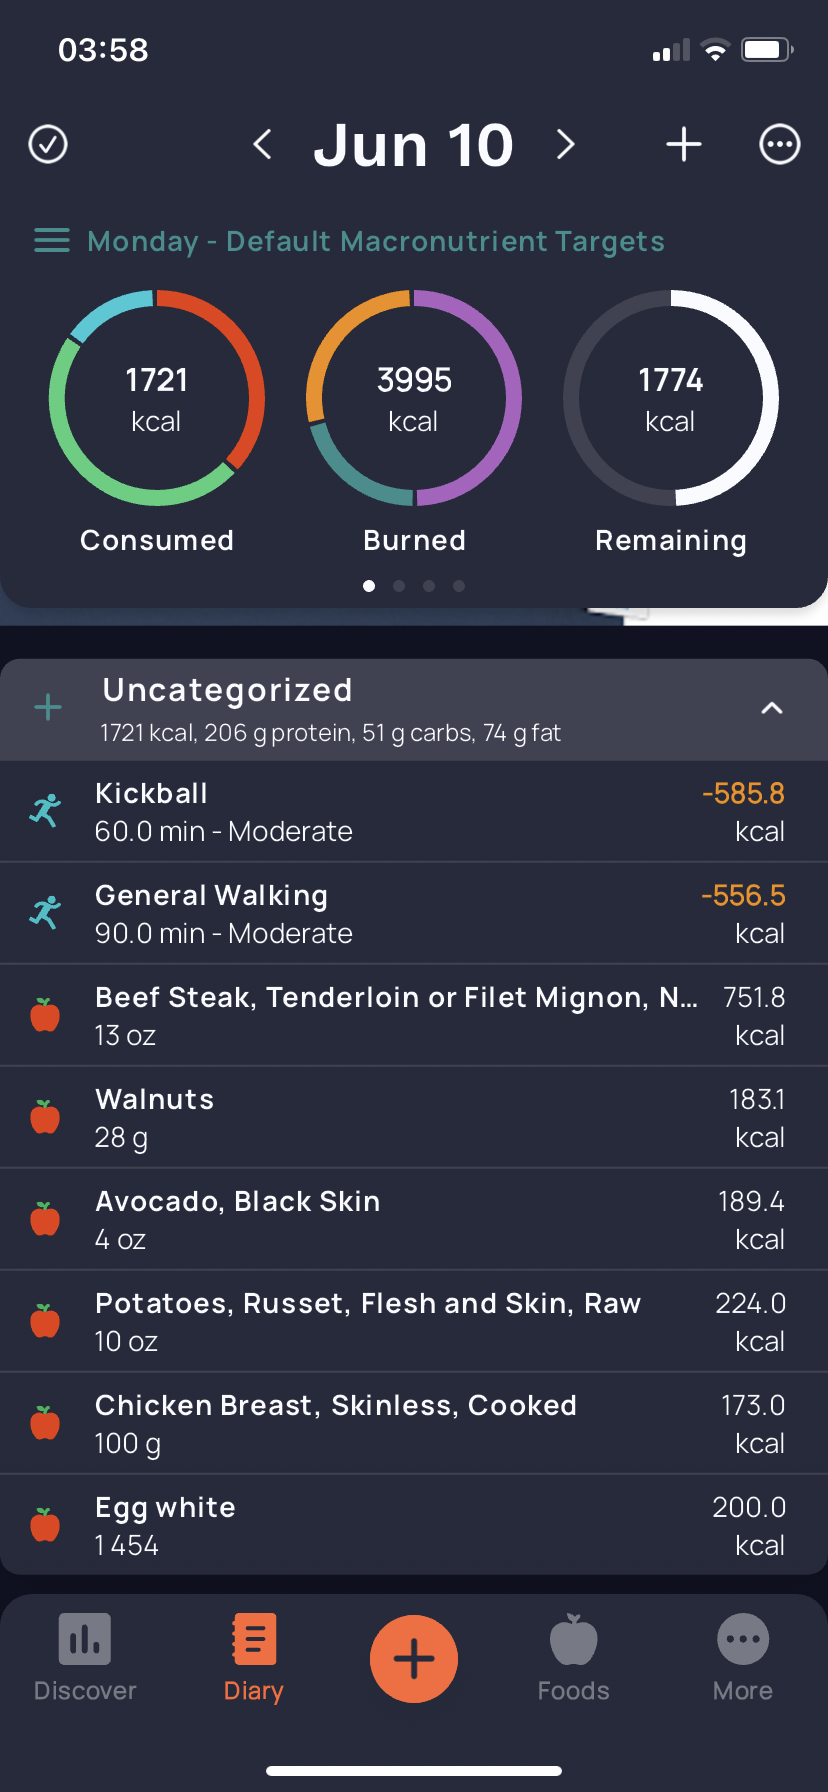Open Monday Default Macronutrient Targets menu
This screenshot has height=1792, width=828.
(350, 241)
